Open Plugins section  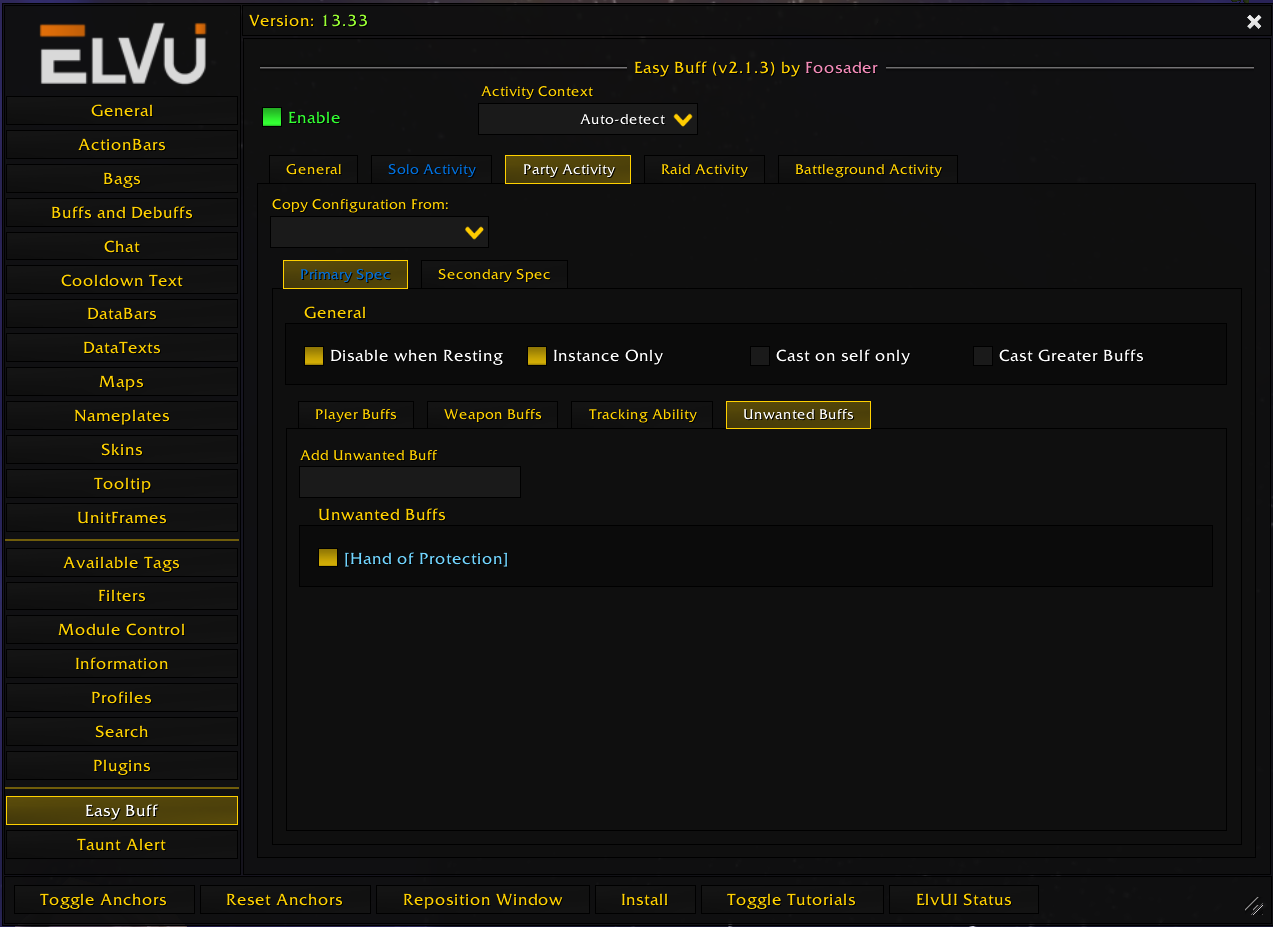[x=122, y=766]
